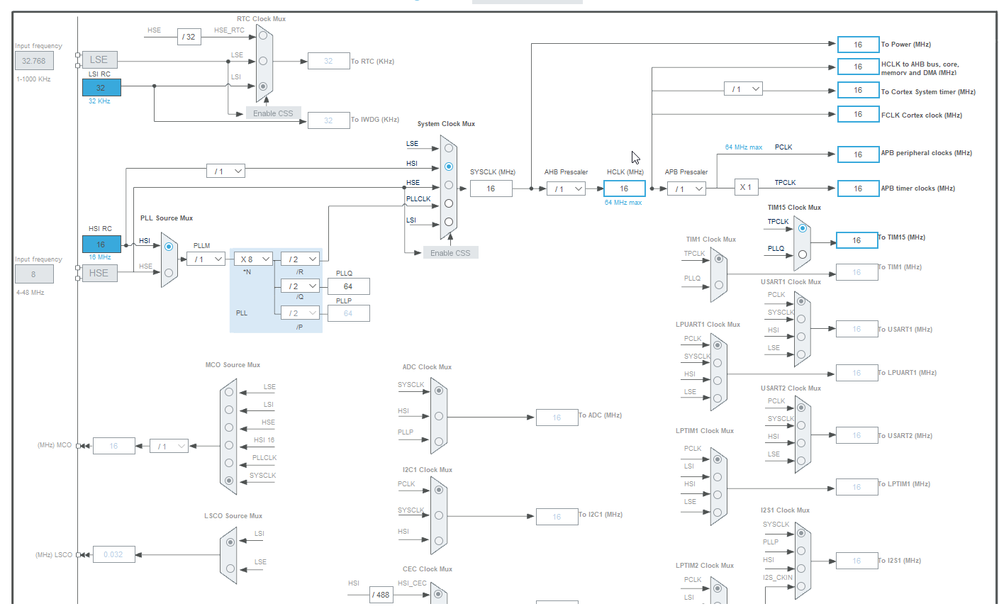Image resolution: width=999 pixels, height=606 pixels.
Task: Click Enable CSS under System Clock Mux
Action: click(450, 253)
